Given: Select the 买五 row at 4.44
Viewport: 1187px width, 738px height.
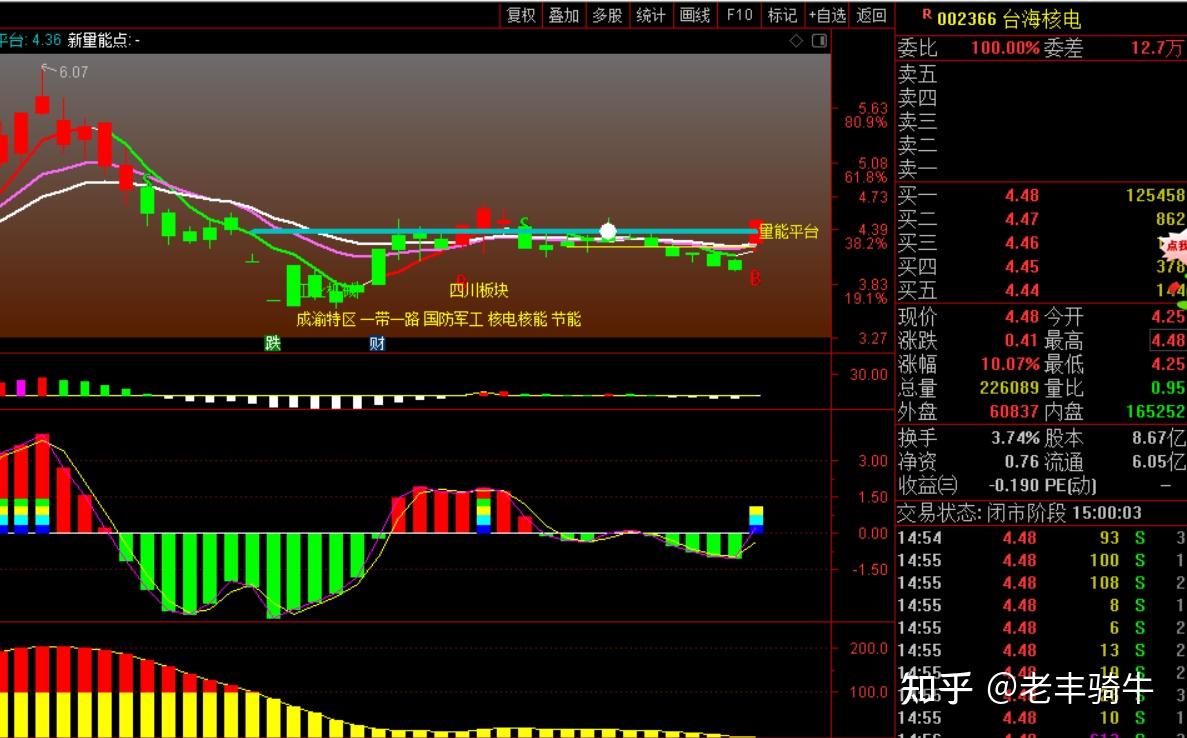Looking at the screenshot, I should (x=1041, y=291).
